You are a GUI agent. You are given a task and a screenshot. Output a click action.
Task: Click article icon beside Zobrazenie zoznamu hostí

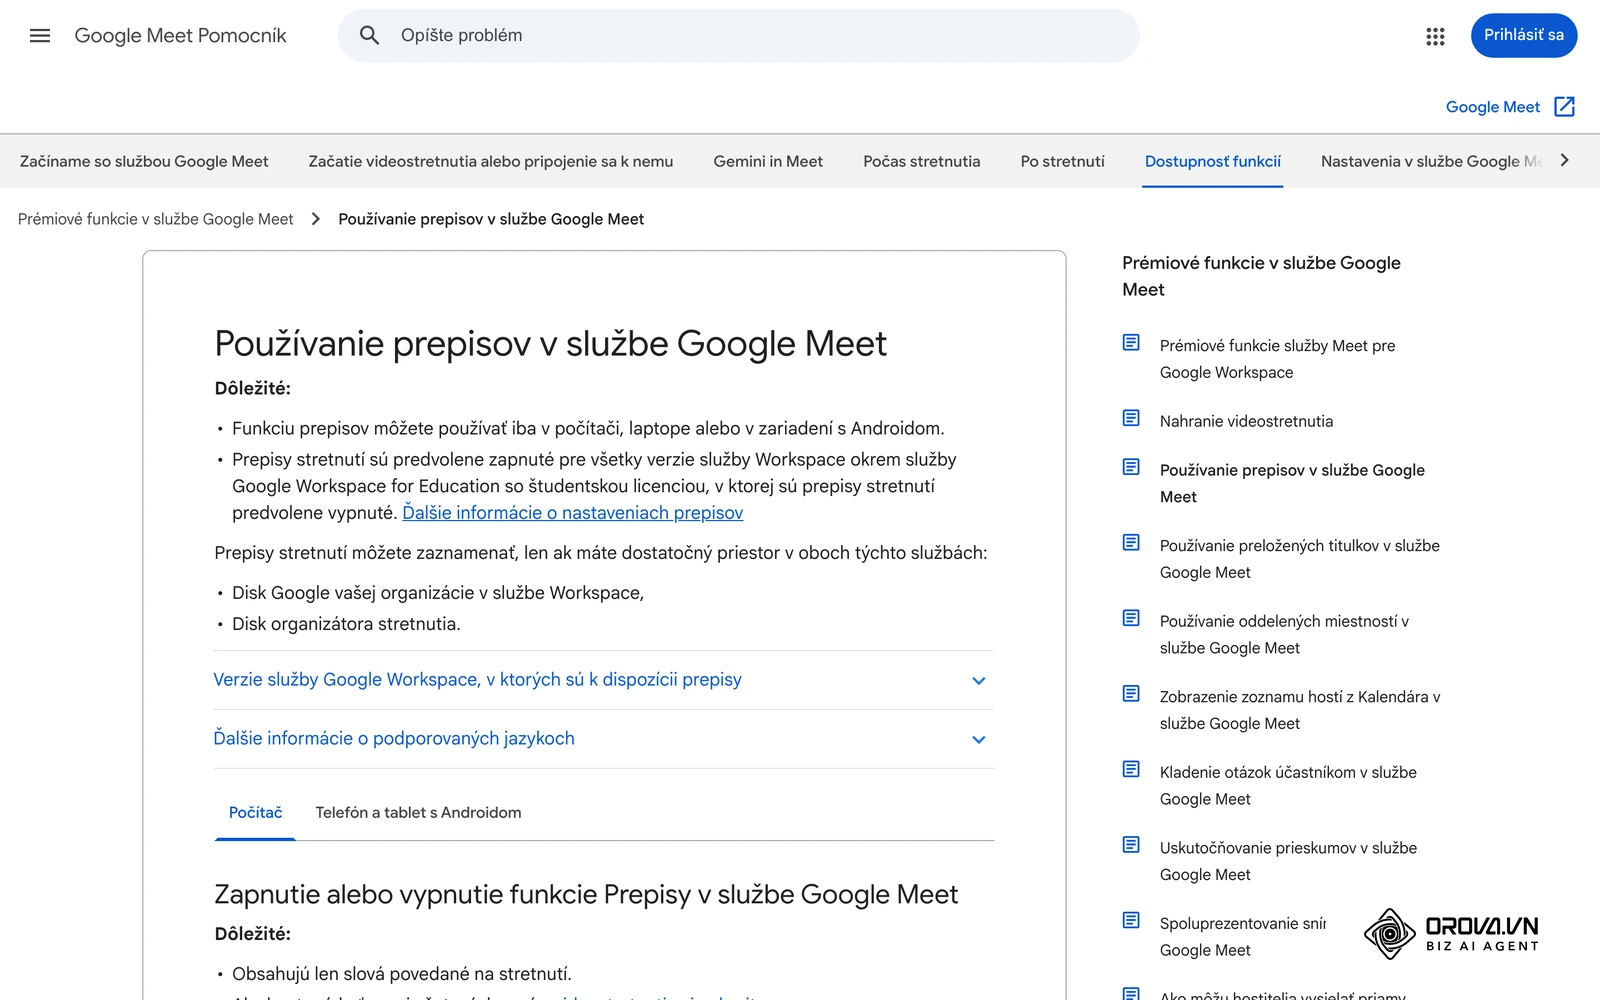(x=1131, y=694)
